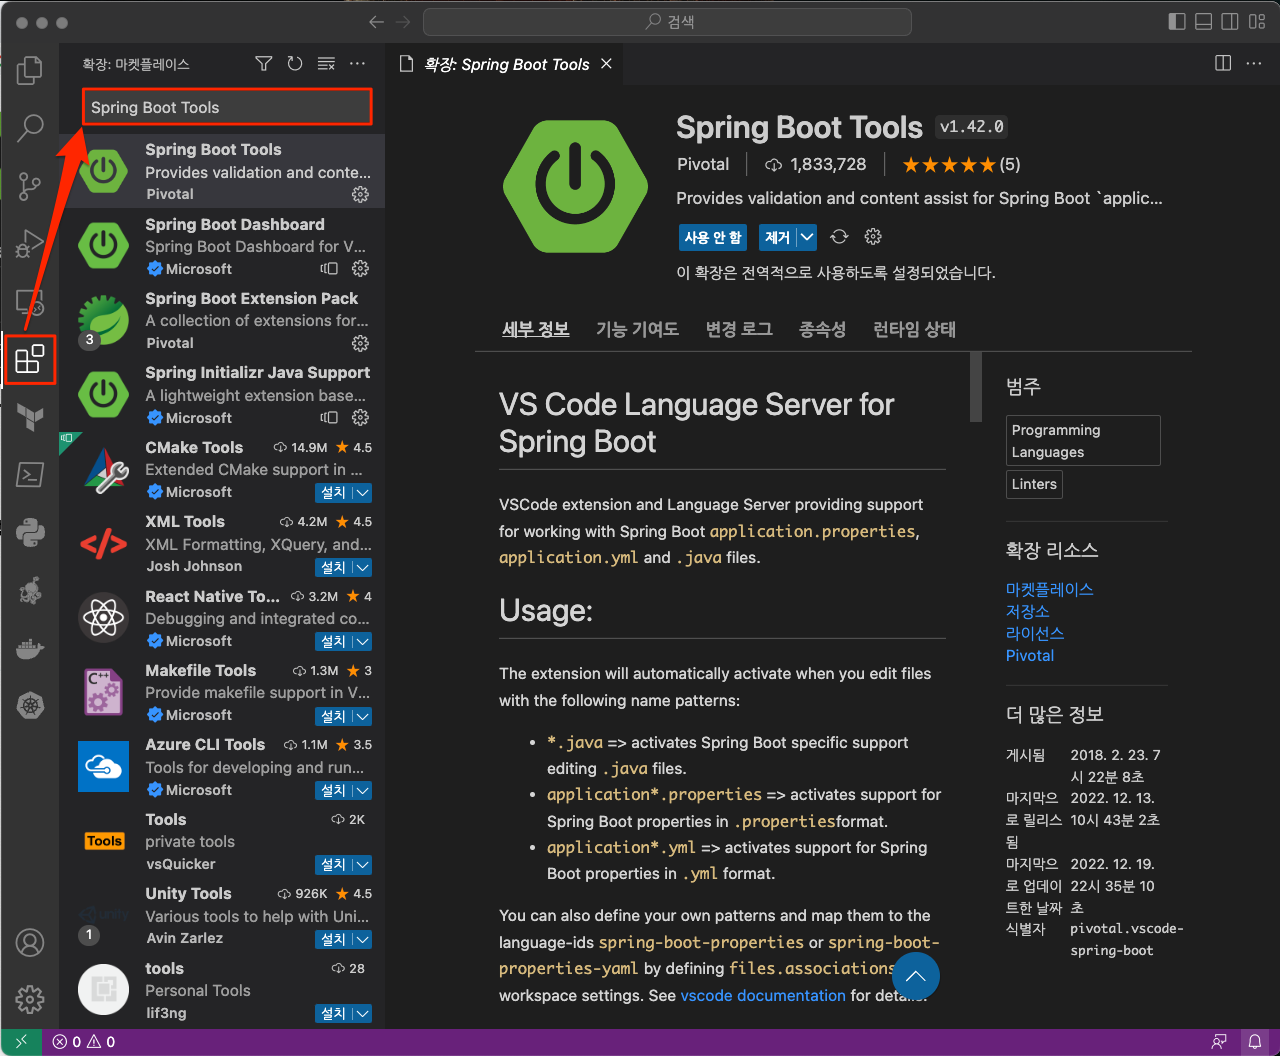
Task: Switch to the 변경 로그 tab
Action: coord(738,328)
